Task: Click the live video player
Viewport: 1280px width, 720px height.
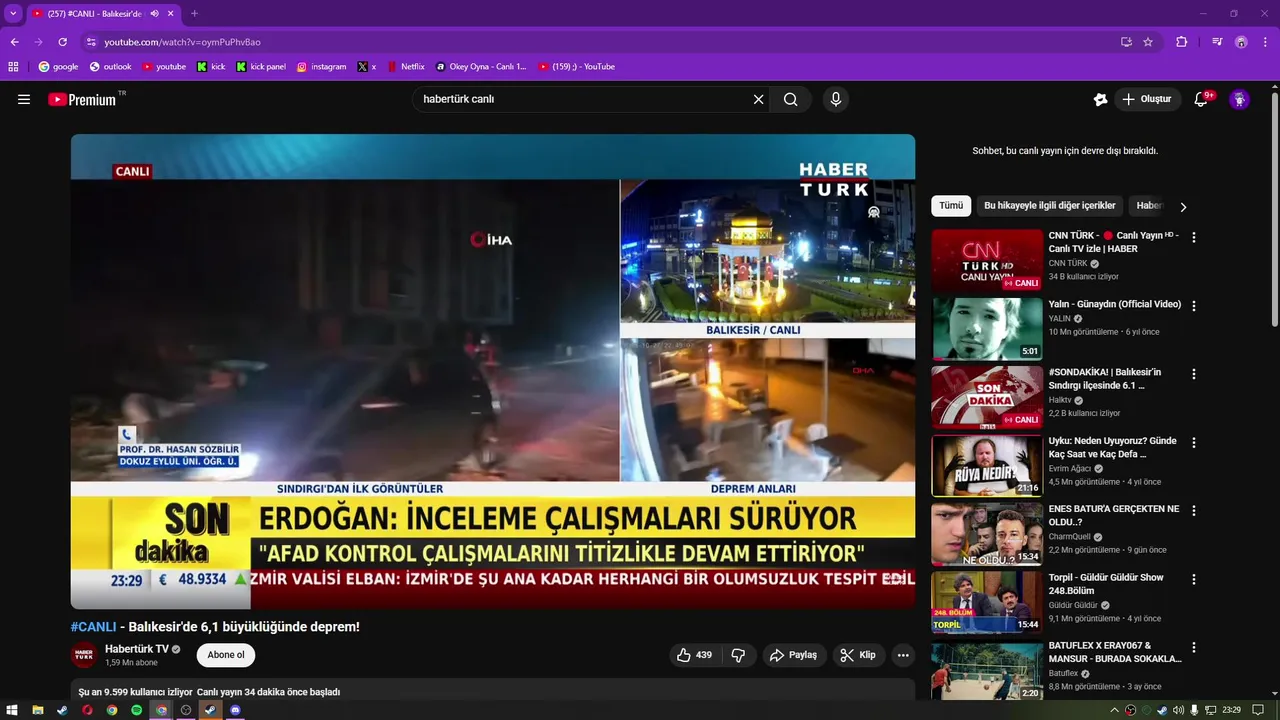Action: click(x=493, y=371)
